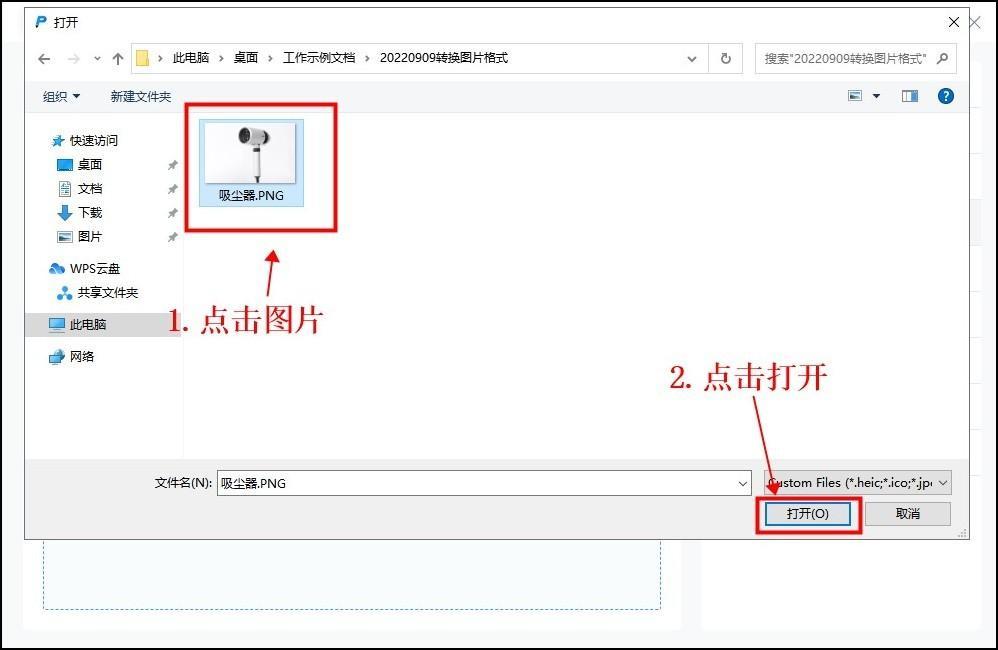Open the 组织 menu
998x650 pixels.
[61, 97]
